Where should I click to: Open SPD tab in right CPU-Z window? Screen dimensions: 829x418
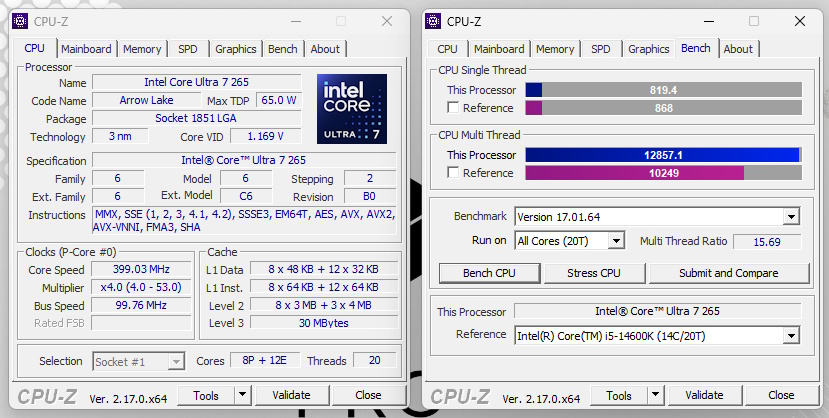click(x=601, y=49)
